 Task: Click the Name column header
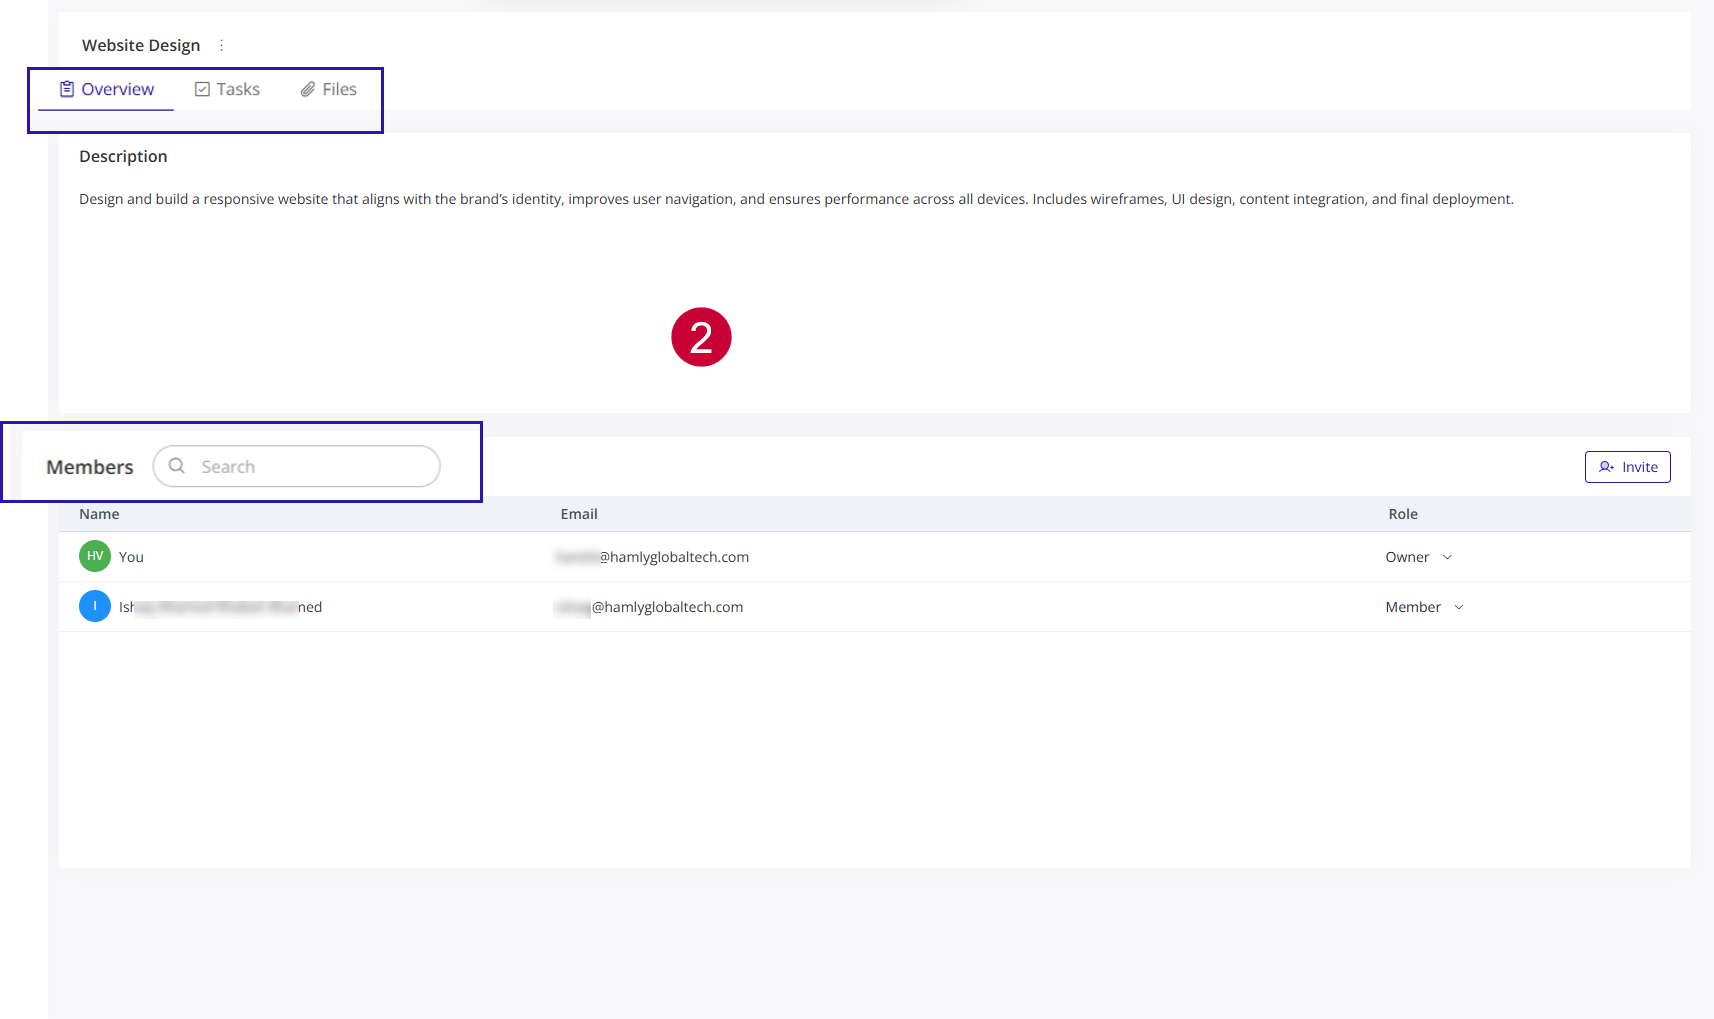click(99, 514)
